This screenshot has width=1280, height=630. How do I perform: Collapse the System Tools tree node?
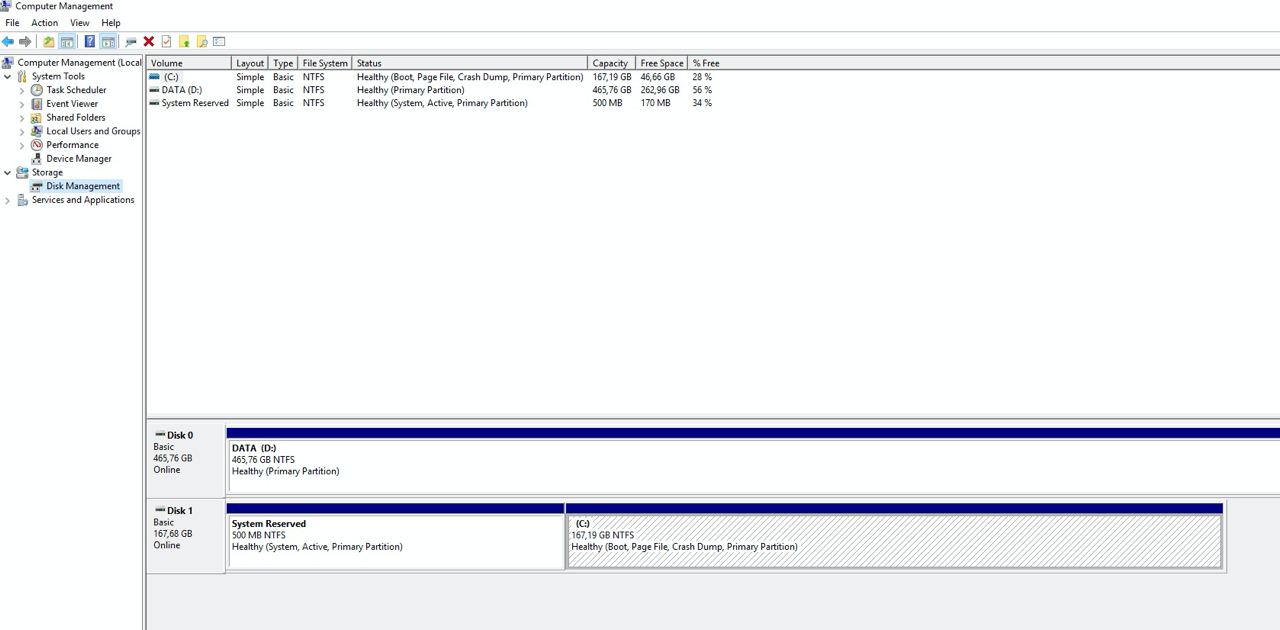tap(8, 76)
